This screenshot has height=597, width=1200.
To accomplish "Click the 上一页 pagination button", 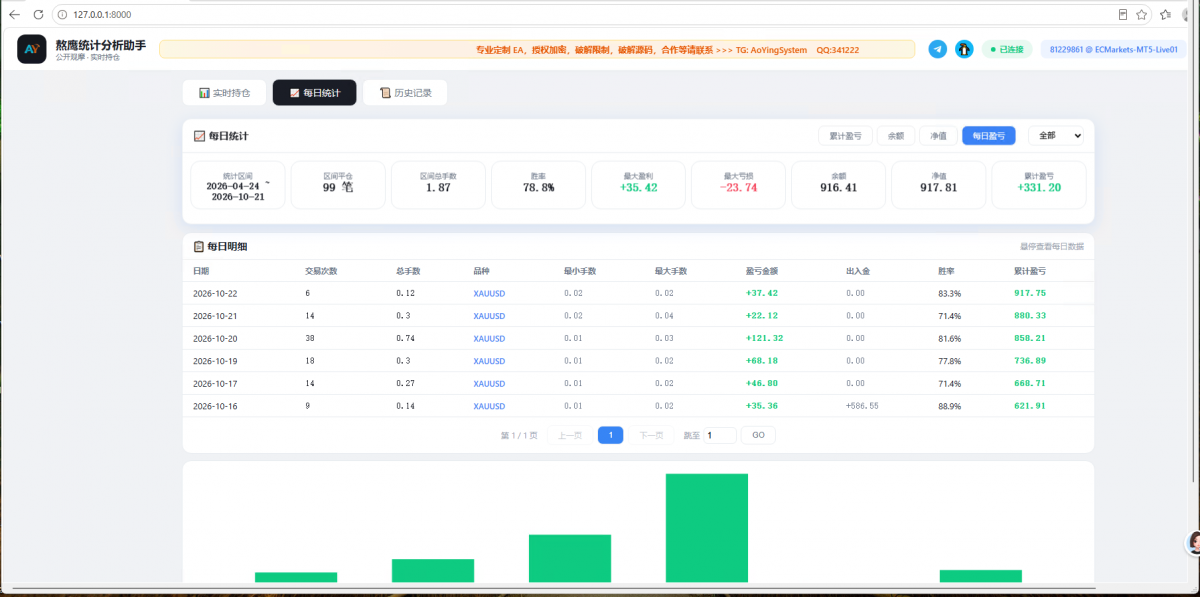I will tap(569, 435).
